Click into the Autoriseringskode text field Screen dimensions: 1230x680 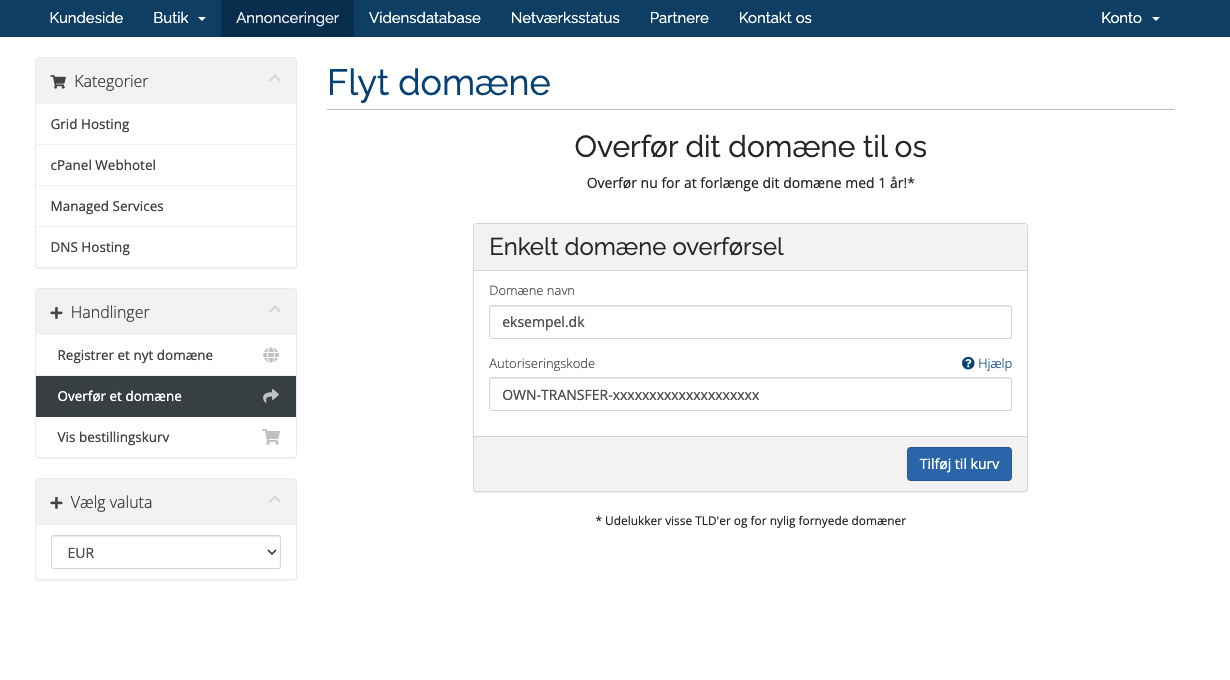pos(750,394)
